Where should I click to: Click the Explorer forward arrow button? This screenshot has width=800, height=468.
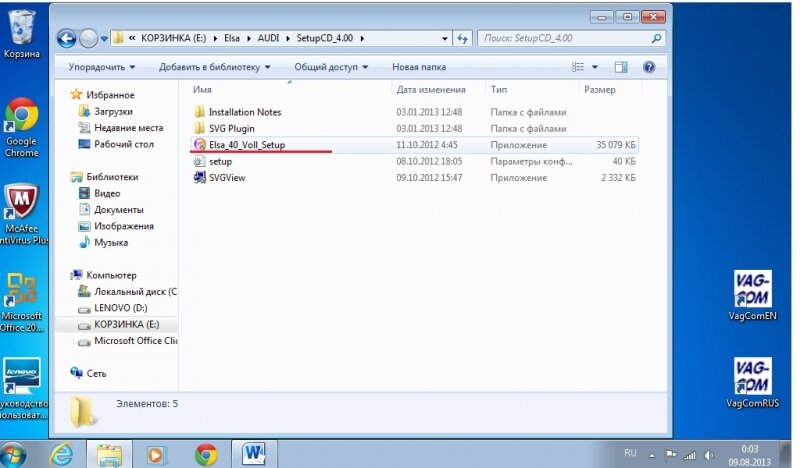click(x=89, y=38)
